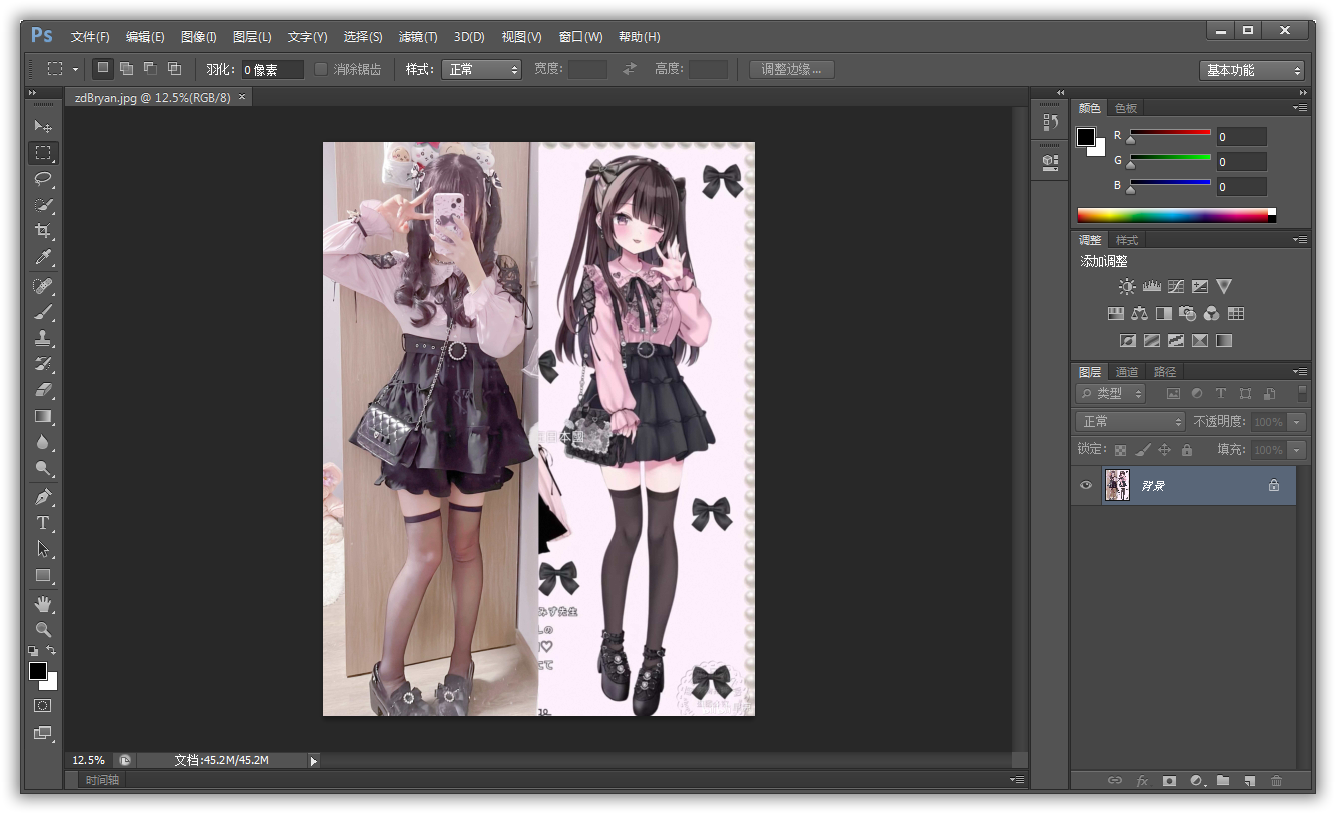This screenshot has height=814, width=1336.
Task: Select the Zoom tool in toolbox
Action: [x=43, y=630]
